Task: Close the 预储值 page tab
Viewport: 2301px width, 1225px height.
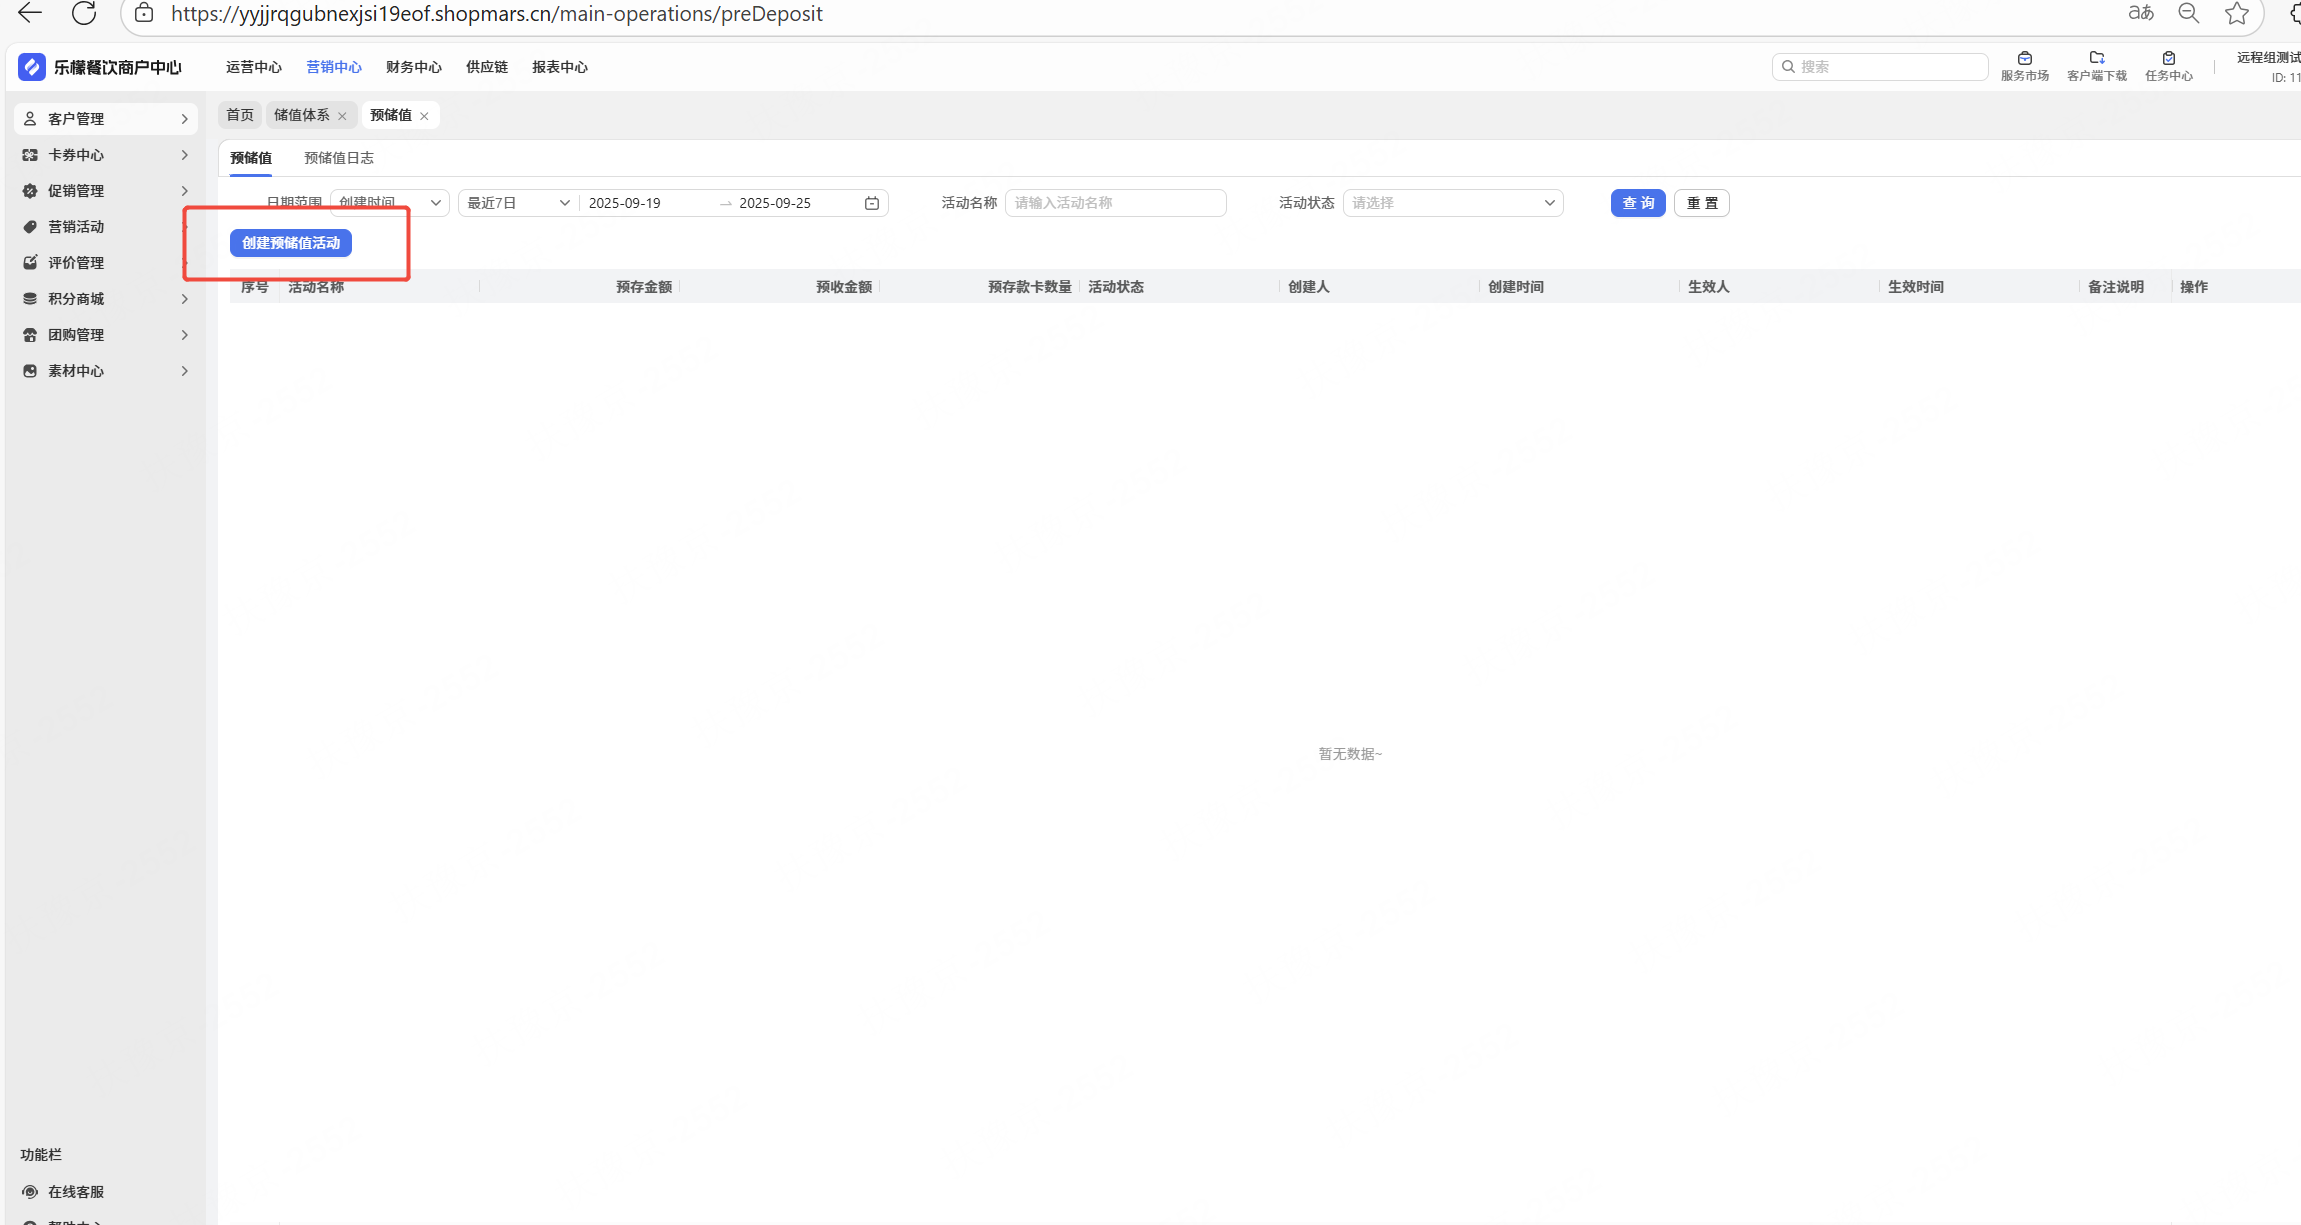Action: pyautogui.click(x=424, y=116)
